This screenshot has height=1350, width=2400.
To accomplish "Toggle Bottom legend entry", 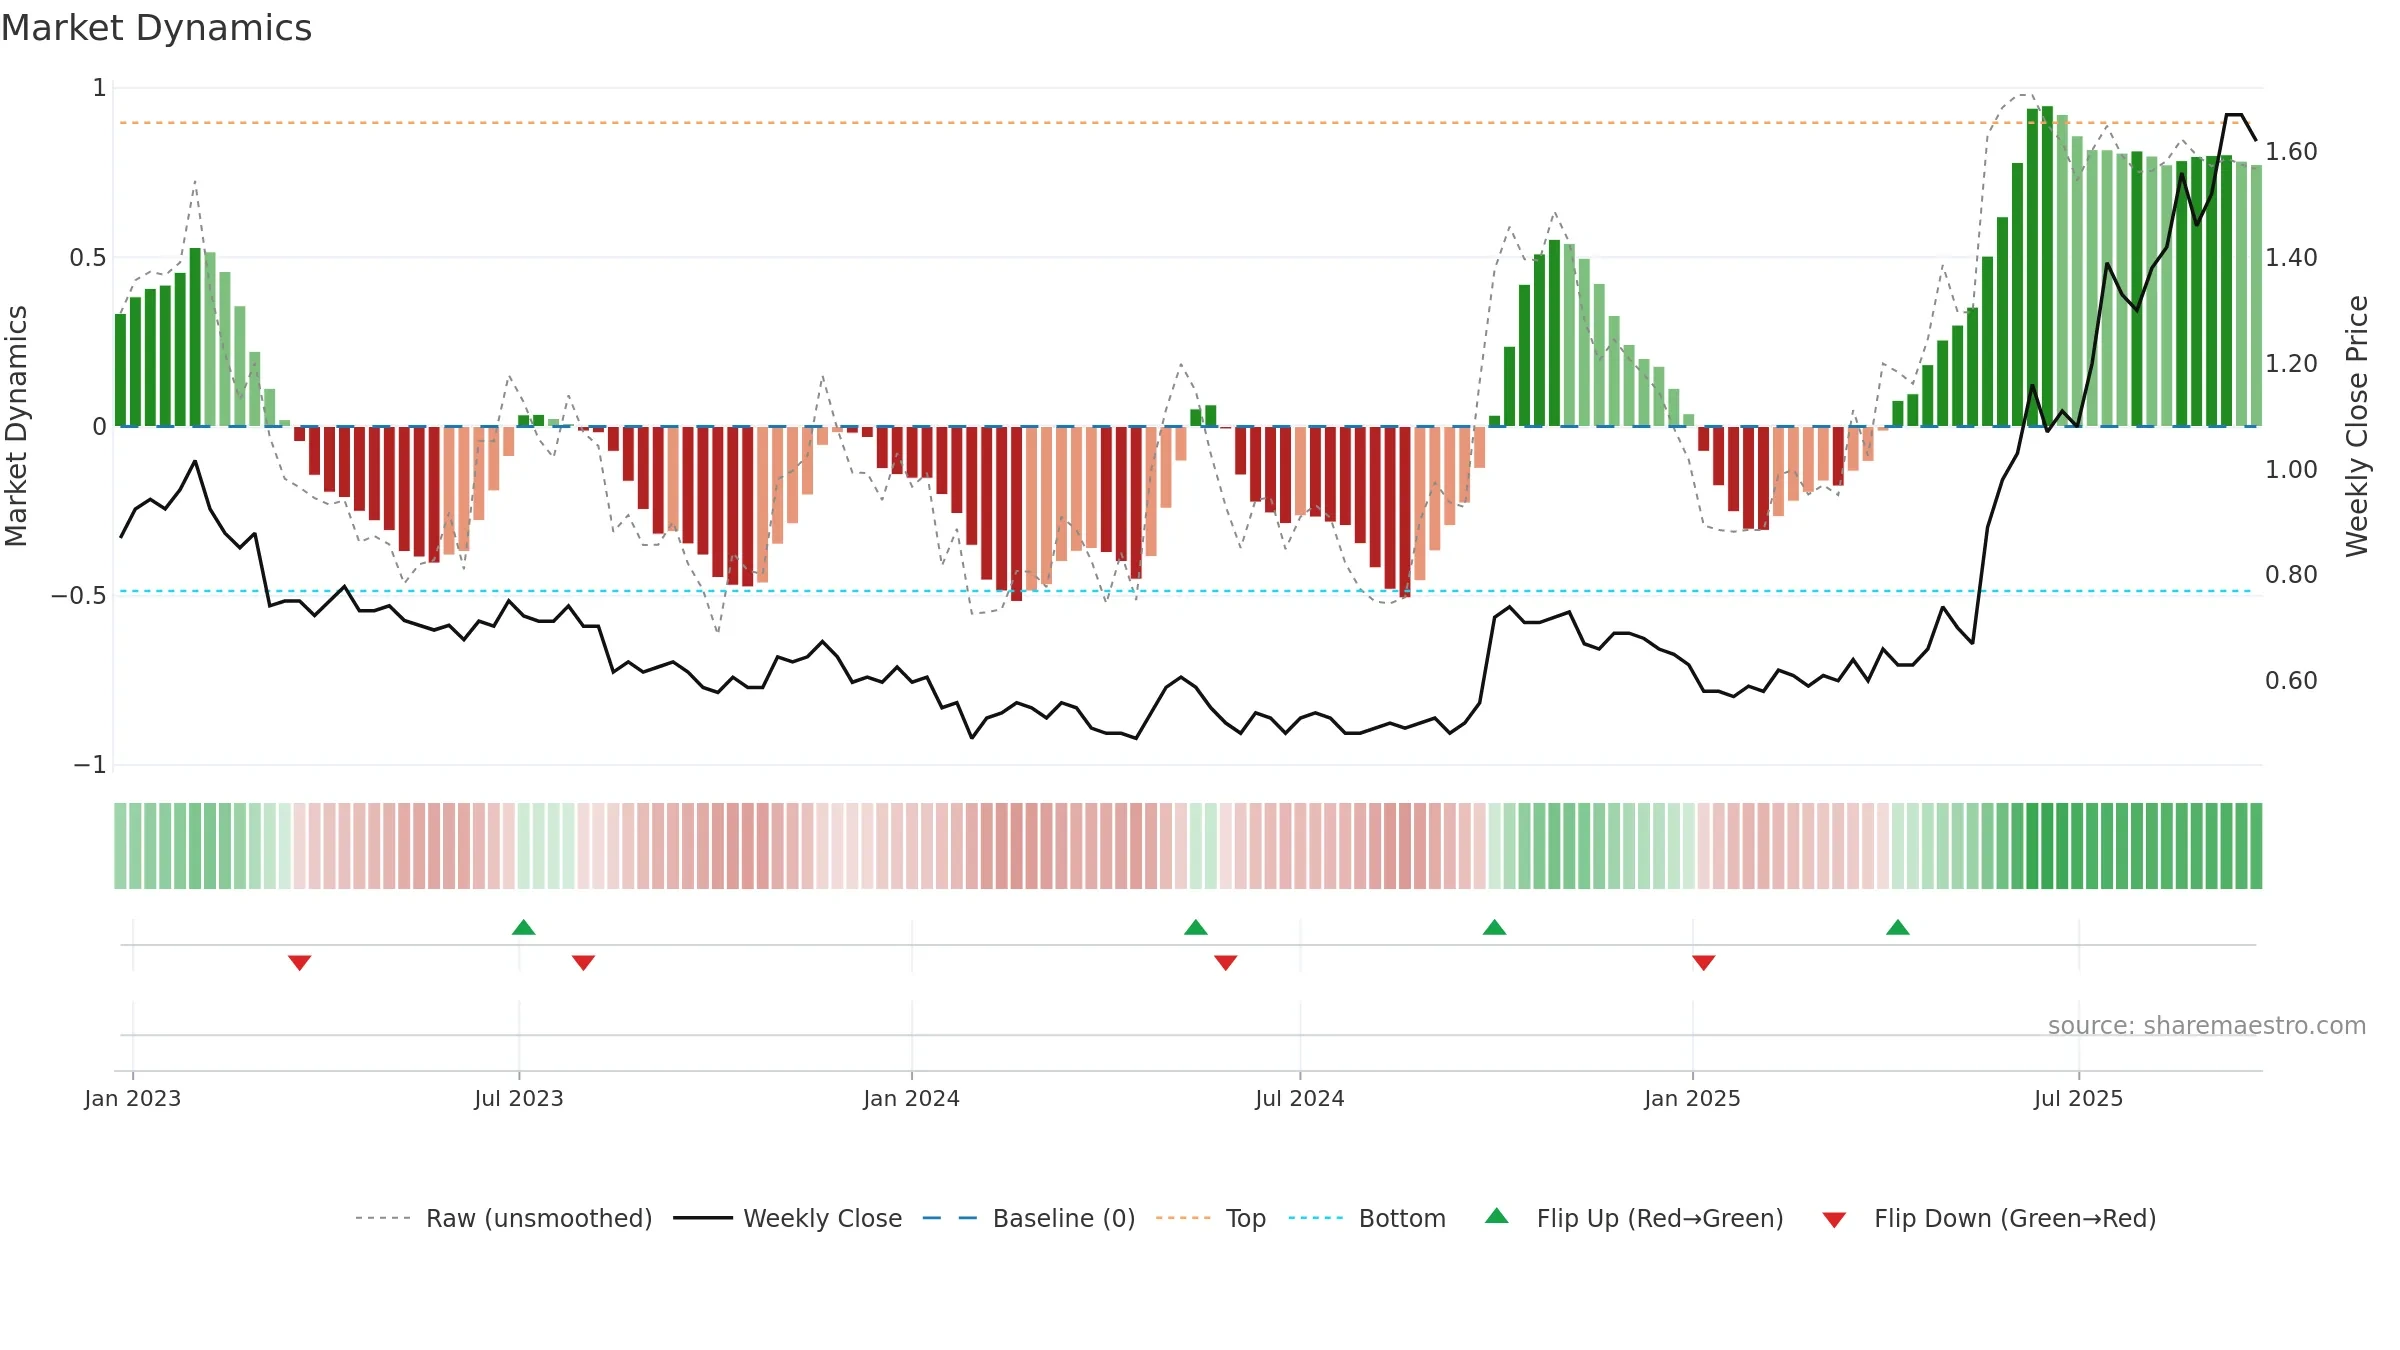I will tap(1367, 1218).
